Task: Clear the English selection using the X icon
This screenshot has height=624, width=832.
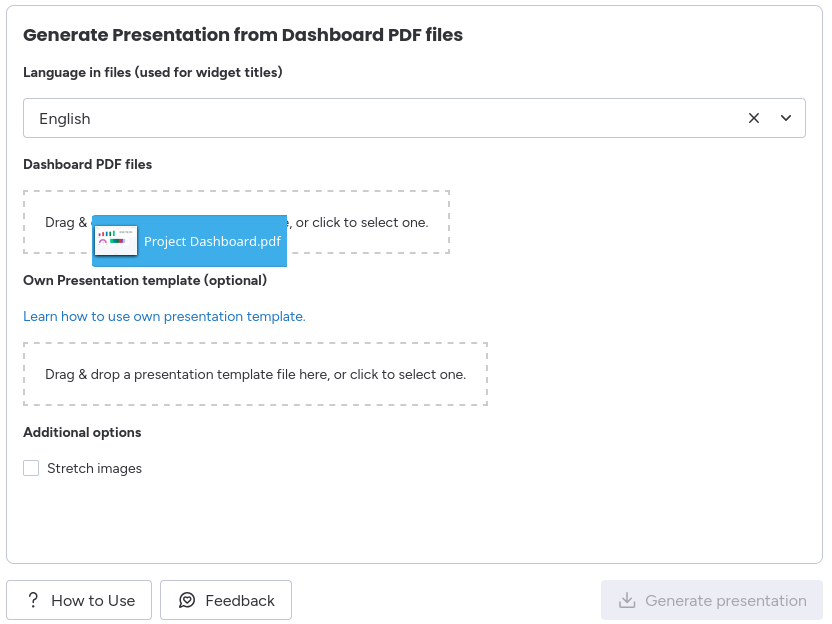Action: coord(754,118)
